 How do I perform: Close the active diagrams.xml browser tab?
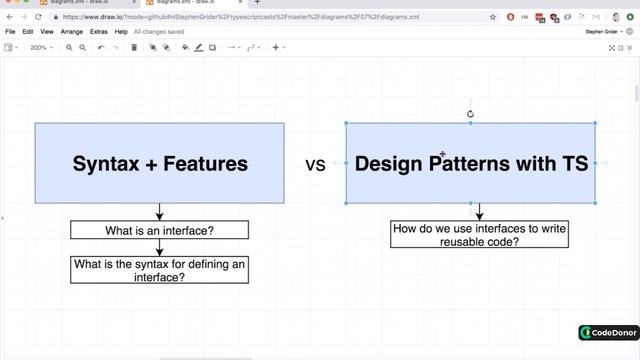[x=240, y=2]
